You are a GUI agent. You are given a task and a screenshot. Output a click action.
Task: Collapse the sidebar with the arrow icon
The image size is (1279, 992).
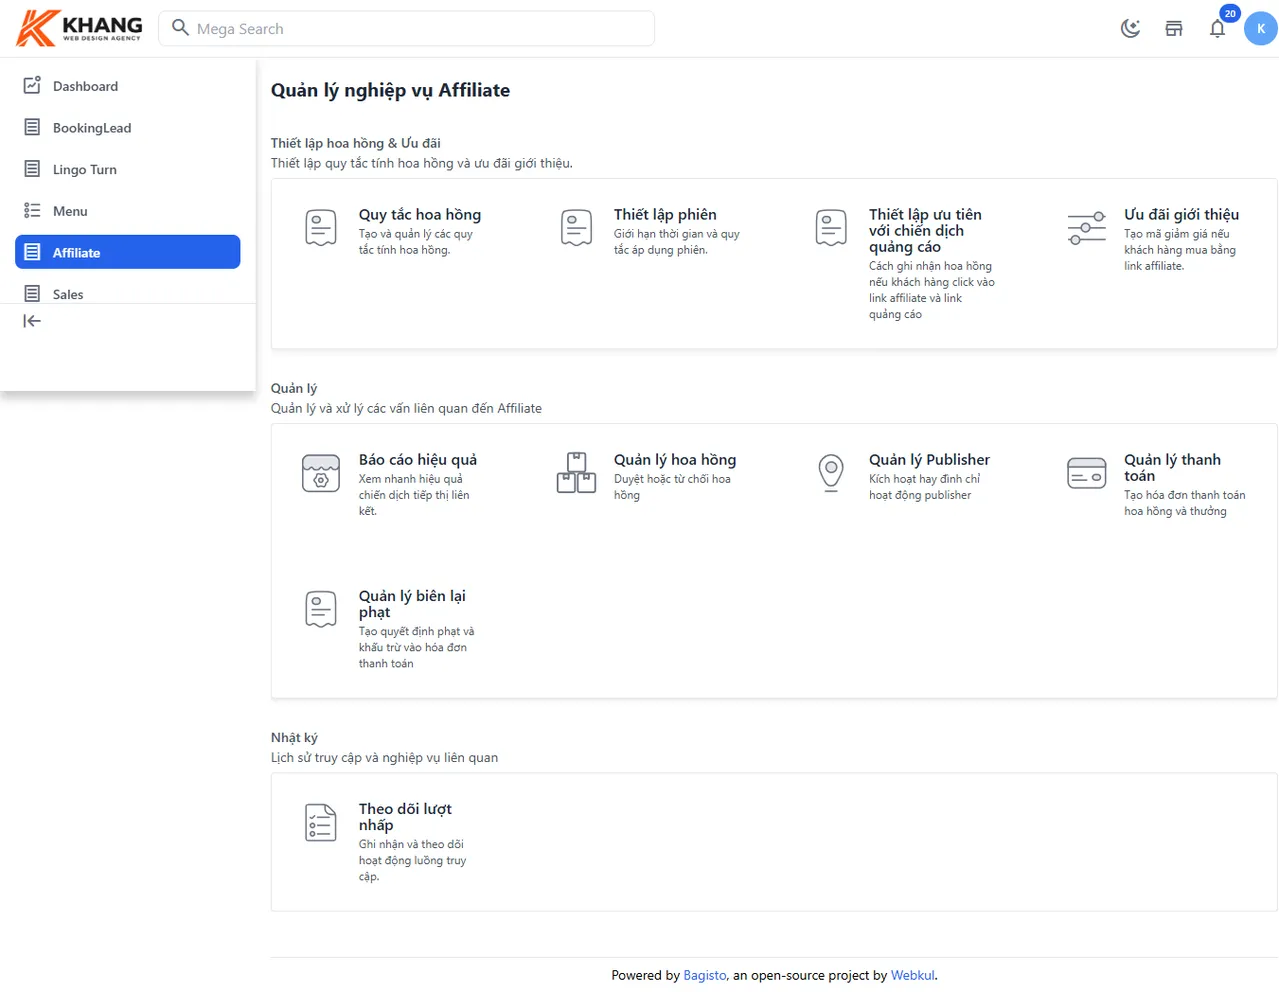tap(32, 321)
